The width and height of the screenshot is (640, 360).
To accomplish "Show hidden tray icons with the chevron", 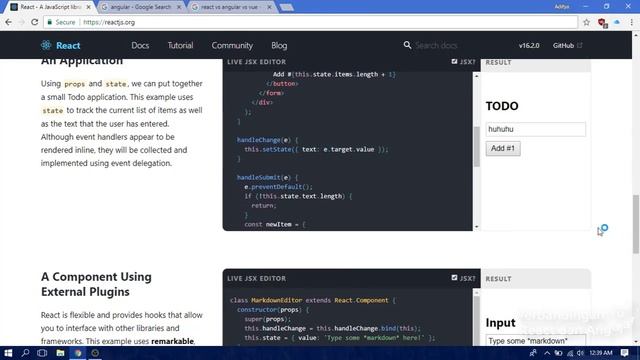I will [547, 353].
